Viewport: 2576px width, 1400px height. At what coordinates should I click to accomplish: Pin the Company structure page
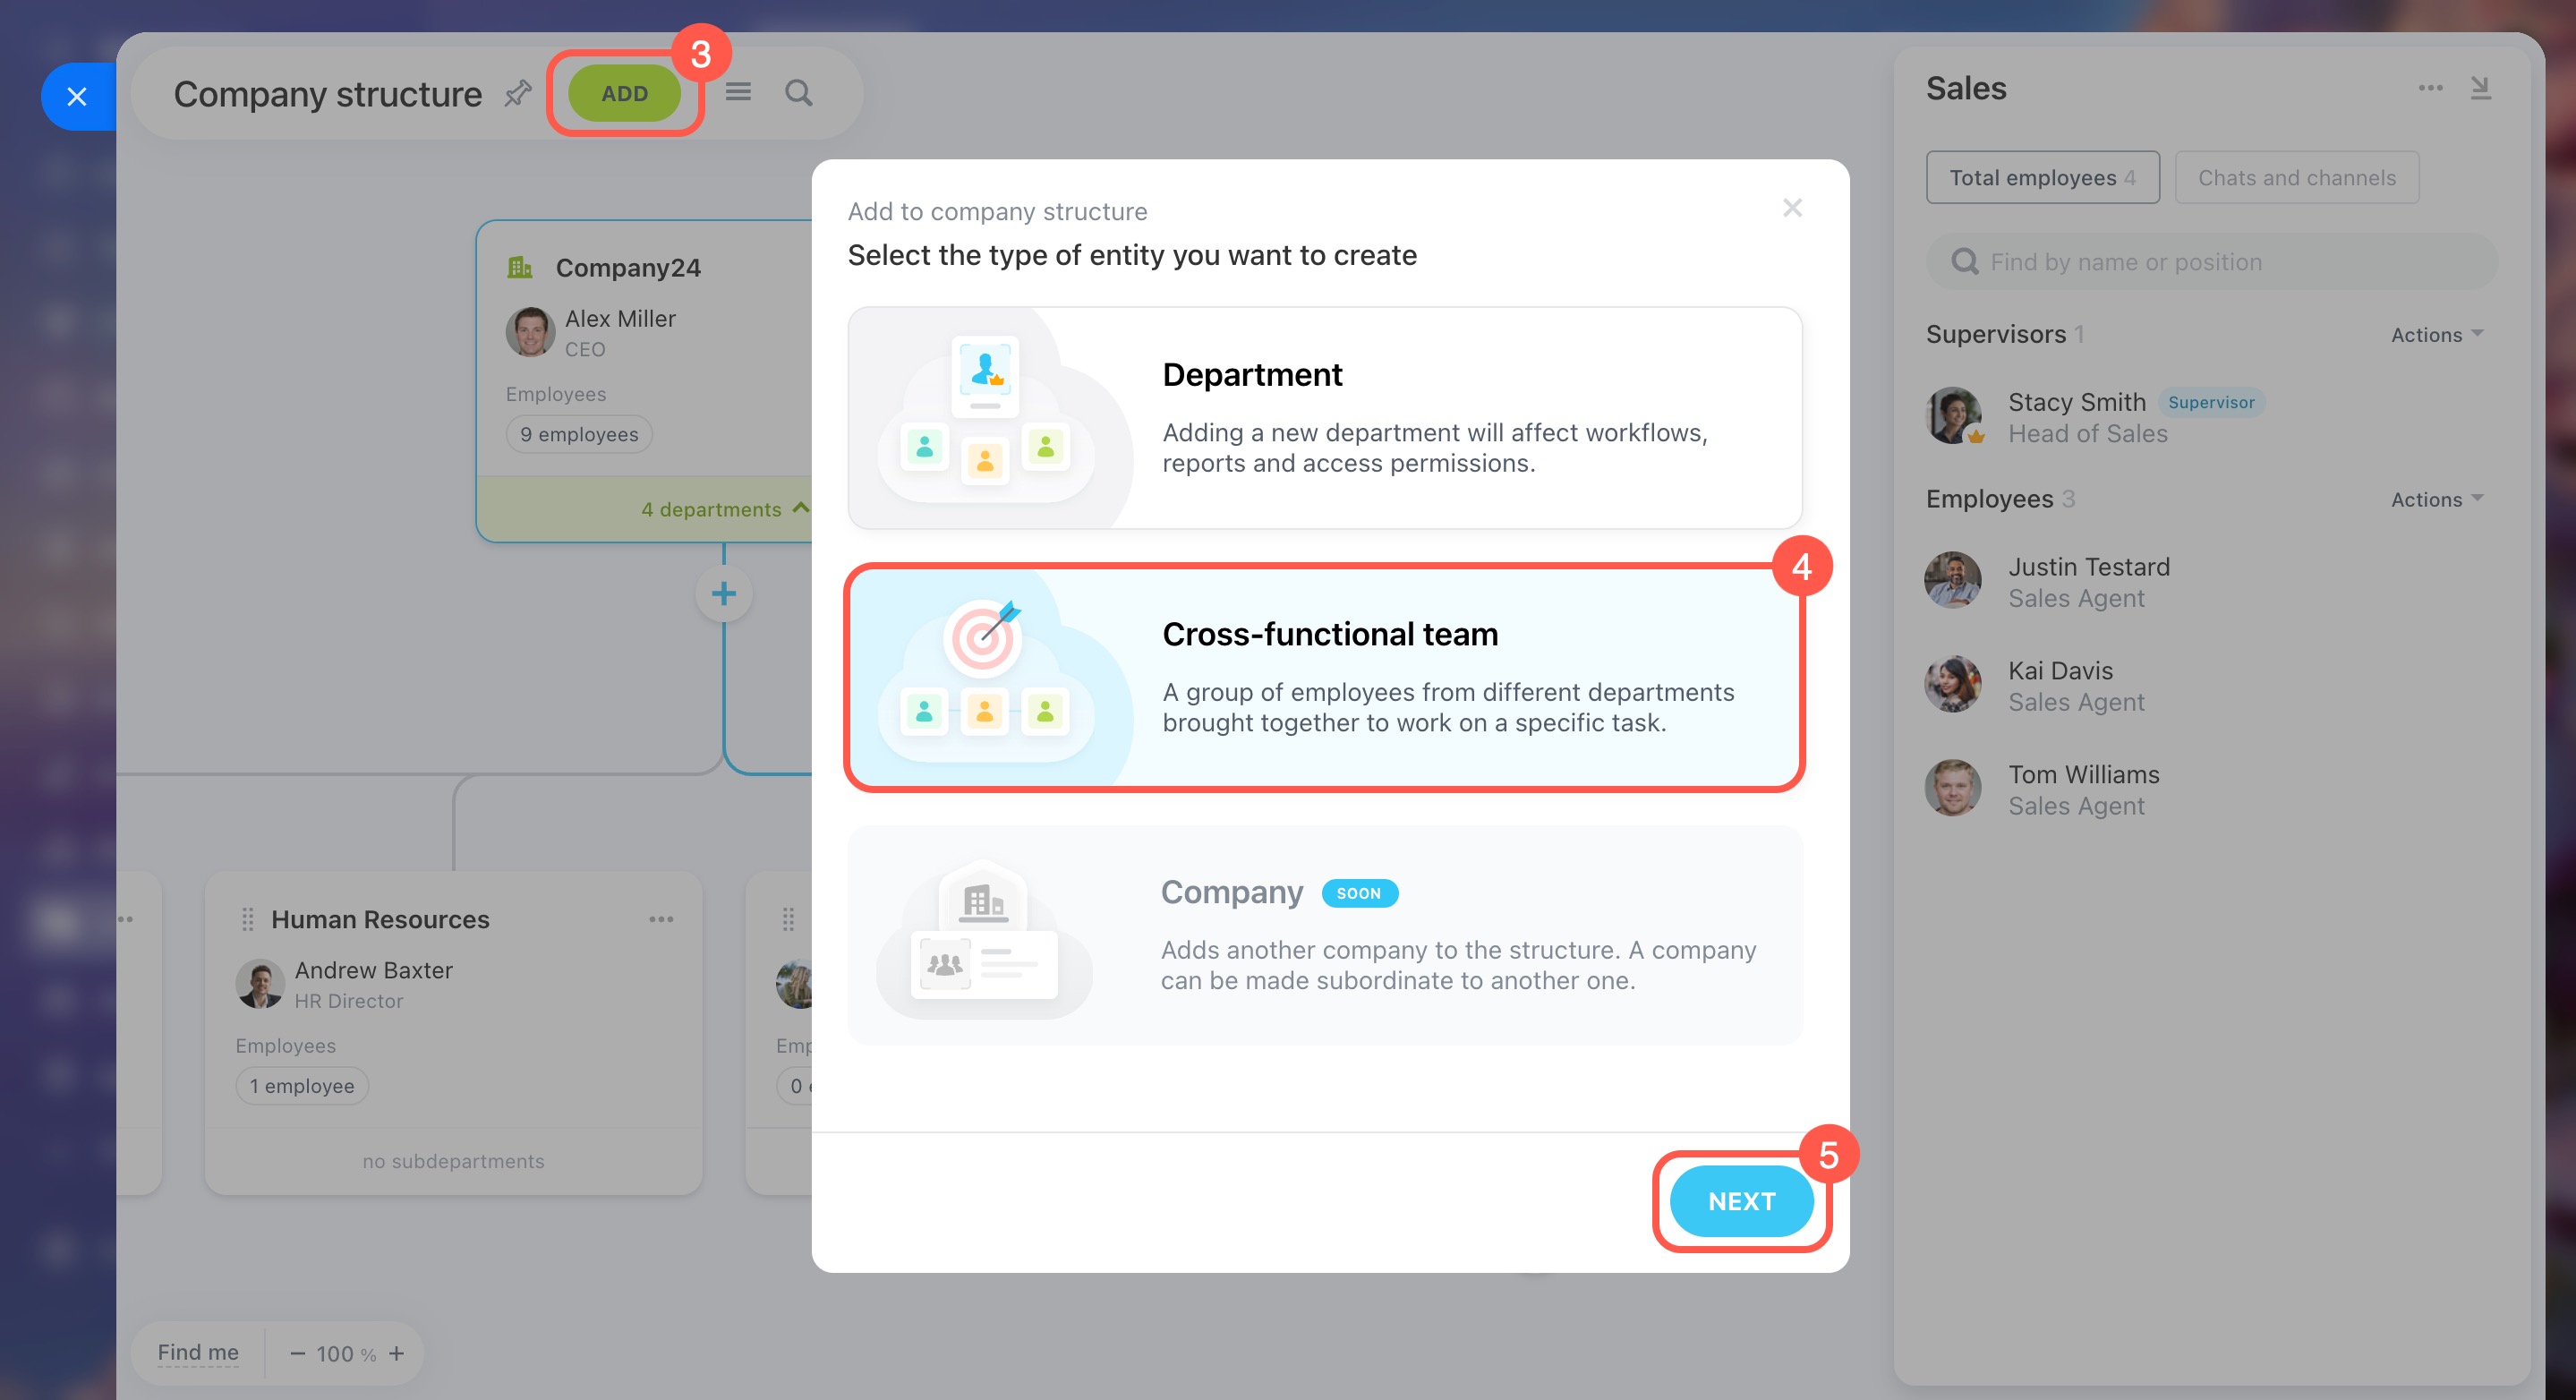coord(517,93)
